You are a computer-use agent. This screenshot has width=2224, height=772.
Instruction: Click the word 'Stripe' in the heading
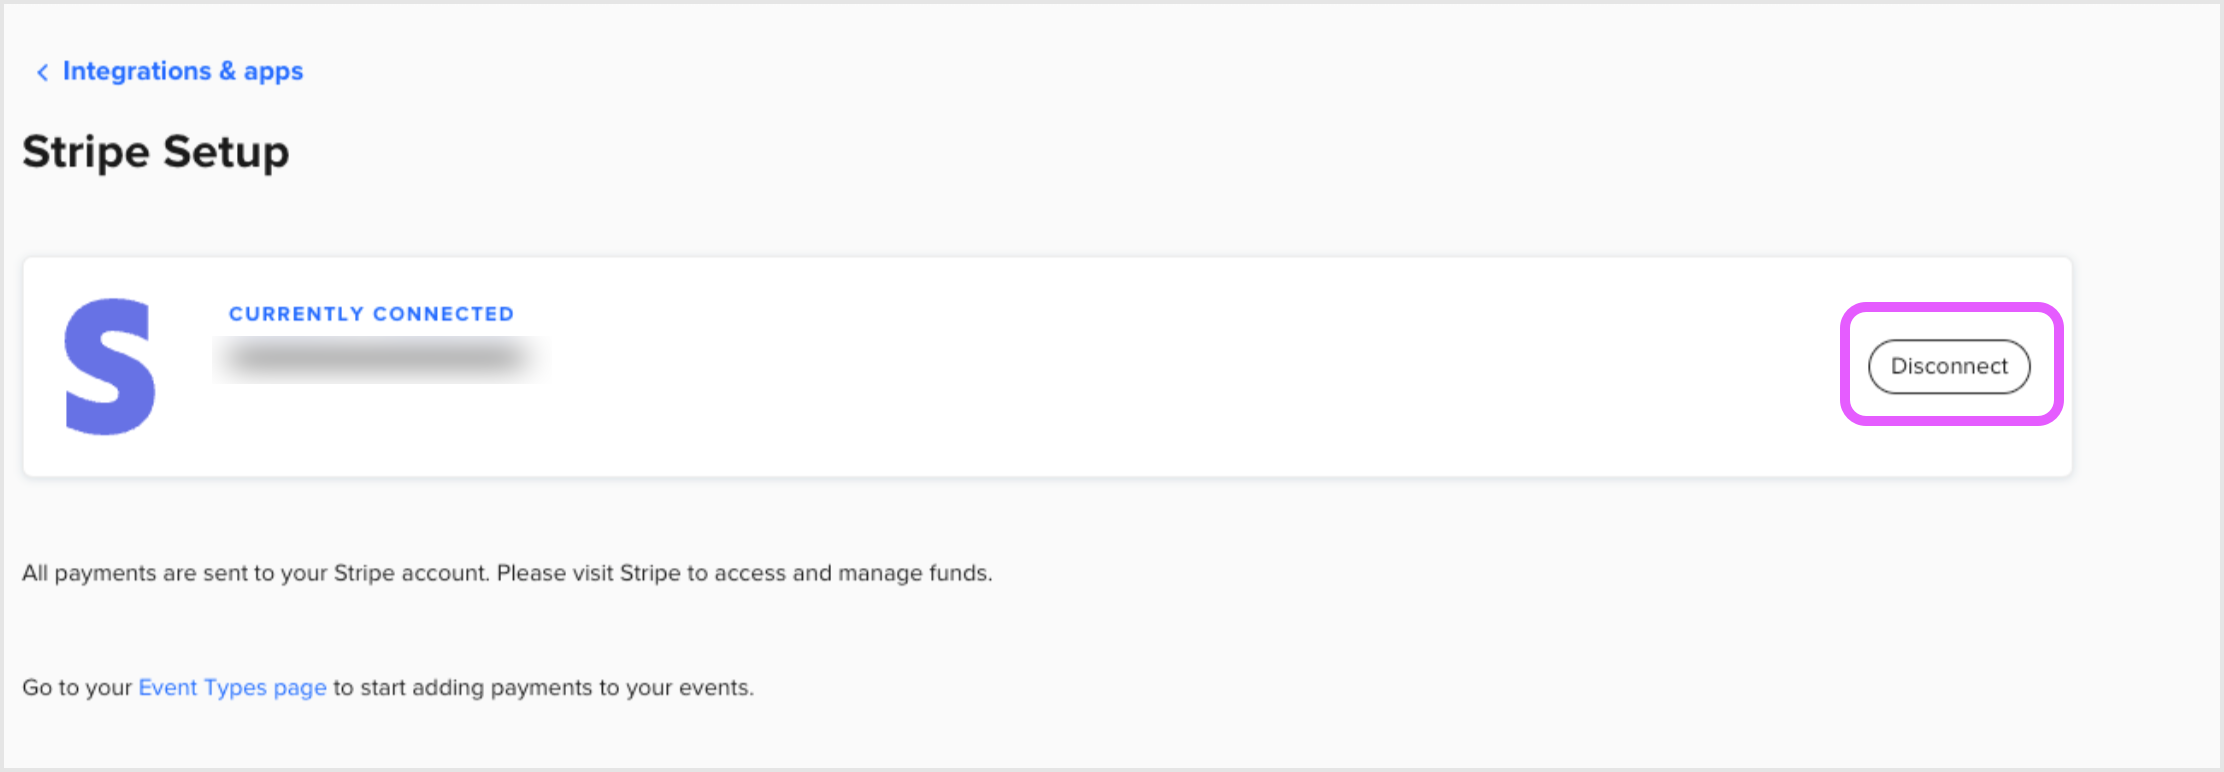point(86,152)
